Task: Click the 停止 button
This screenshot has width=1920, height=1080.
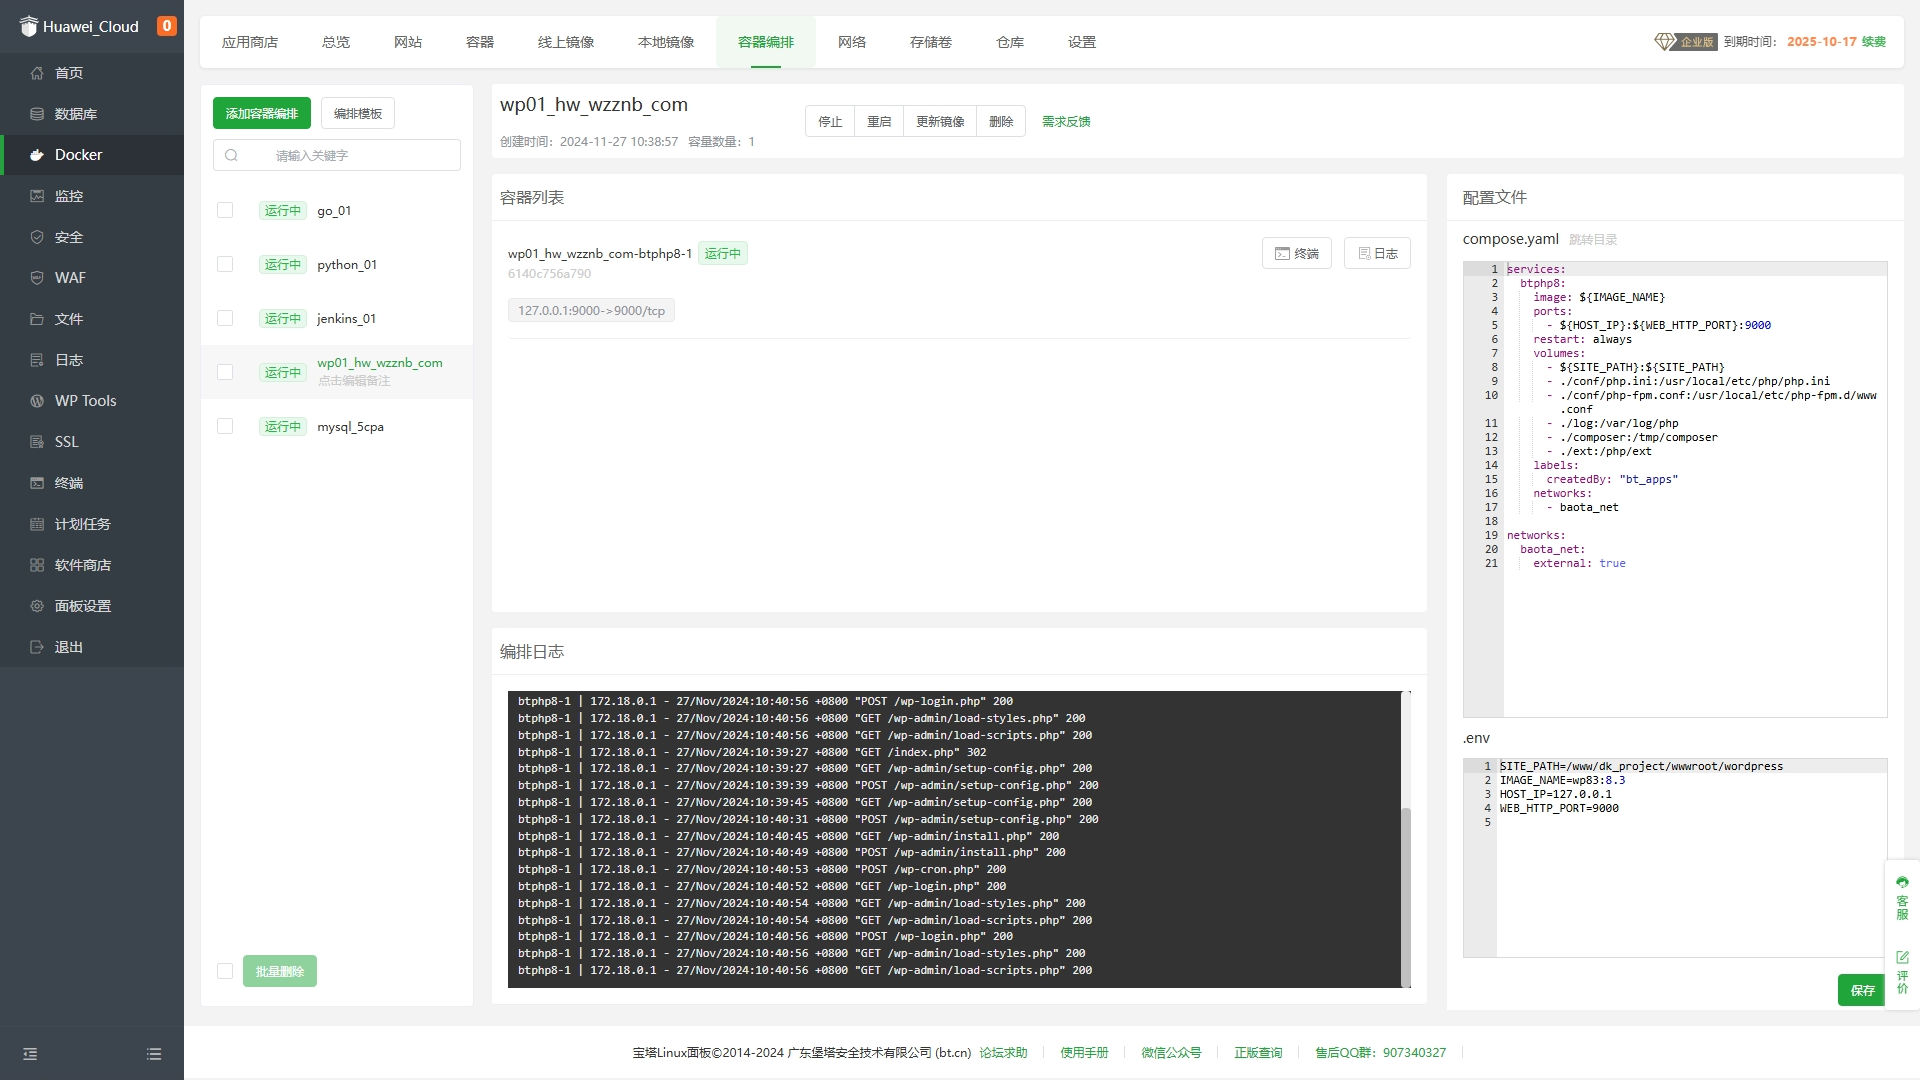Action: 830,121
